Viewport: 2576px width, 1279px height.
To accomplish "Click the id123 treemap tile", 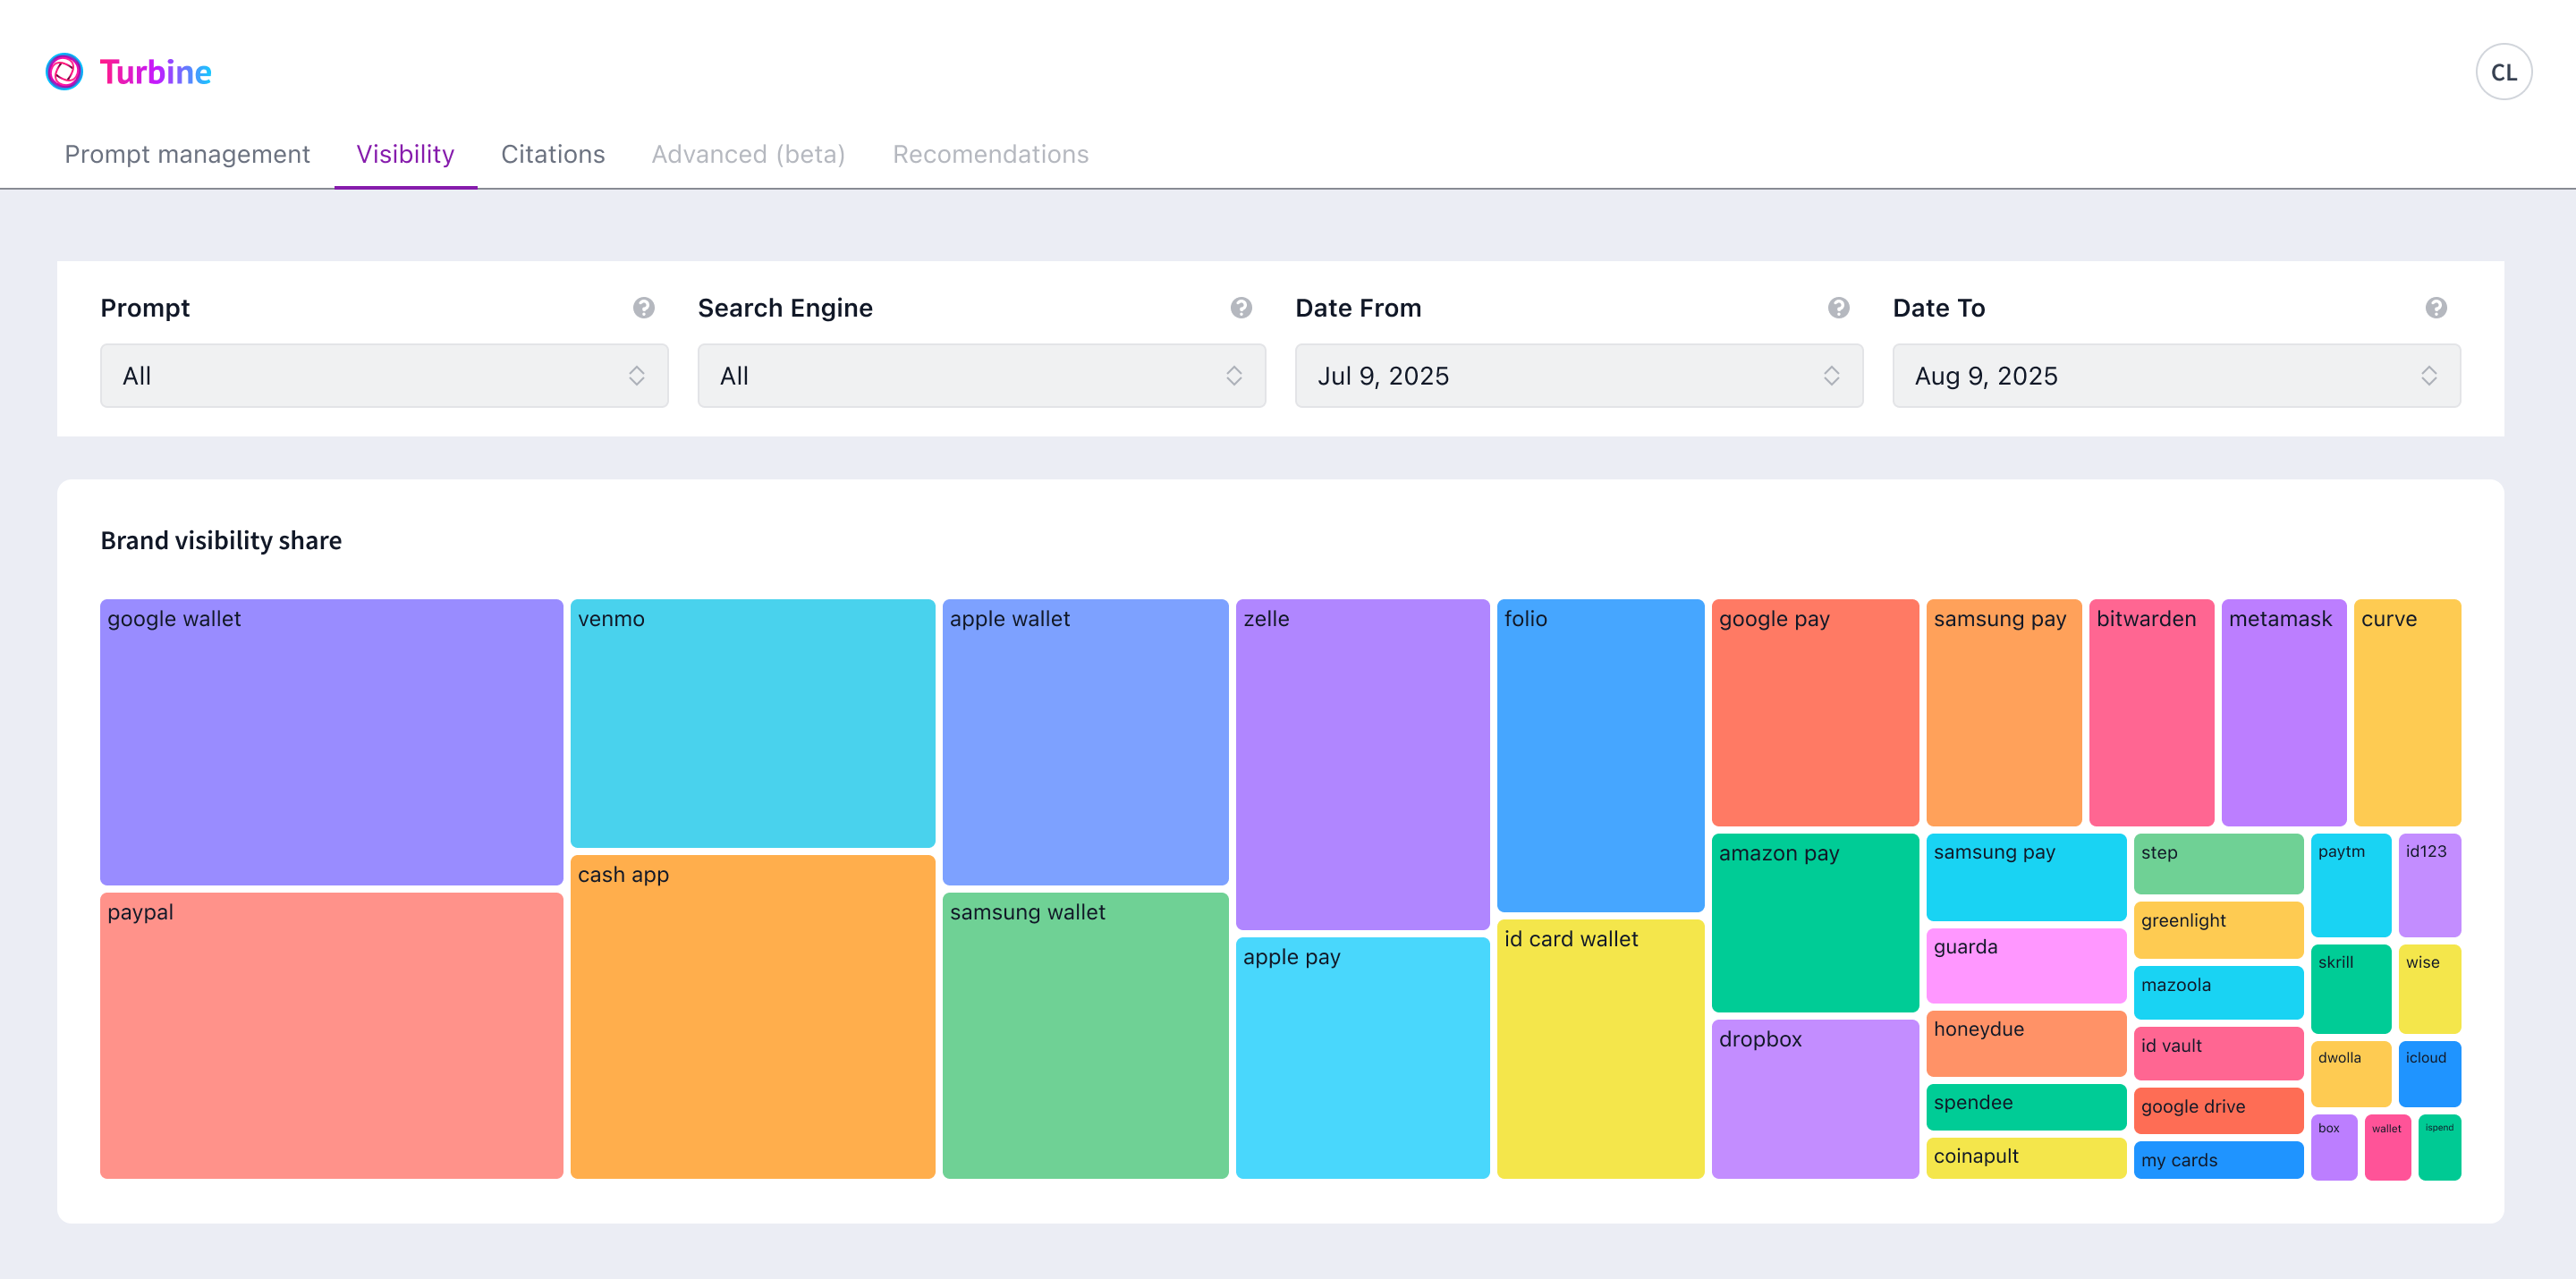I will (x=2430, y=885).
